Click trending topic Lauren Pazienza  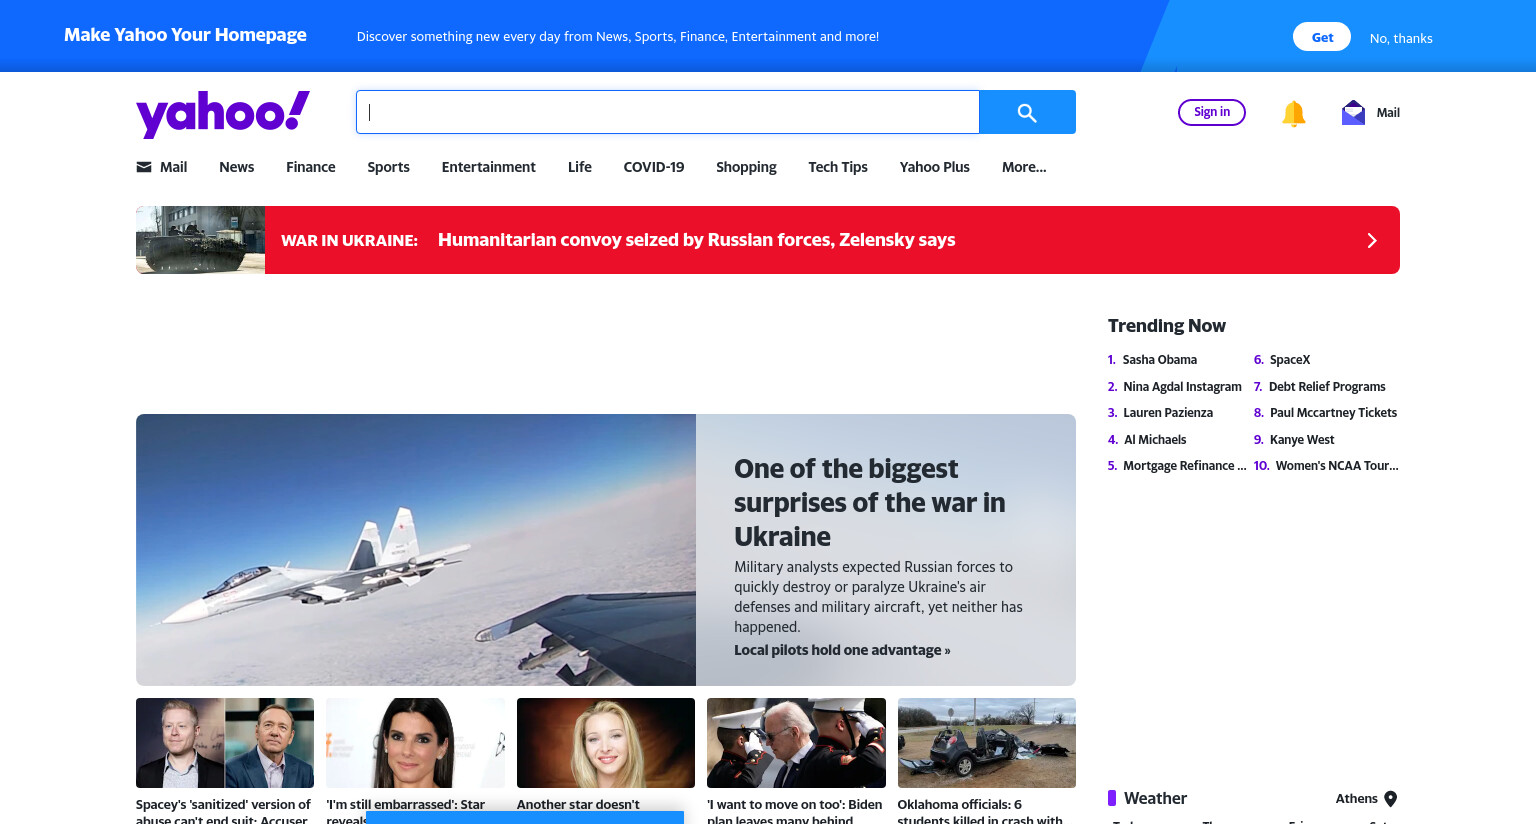coord(1168,413)
